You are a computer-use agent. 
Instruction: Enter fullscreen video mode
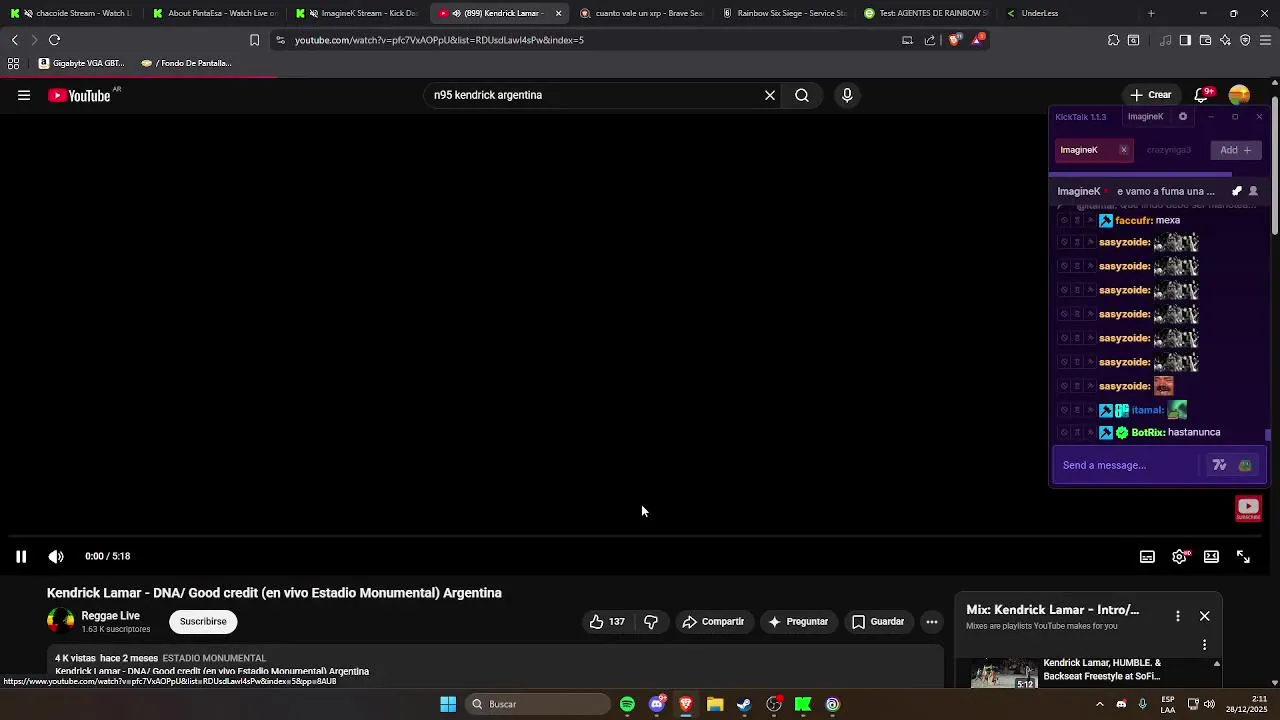click(x=1243, y=557)
